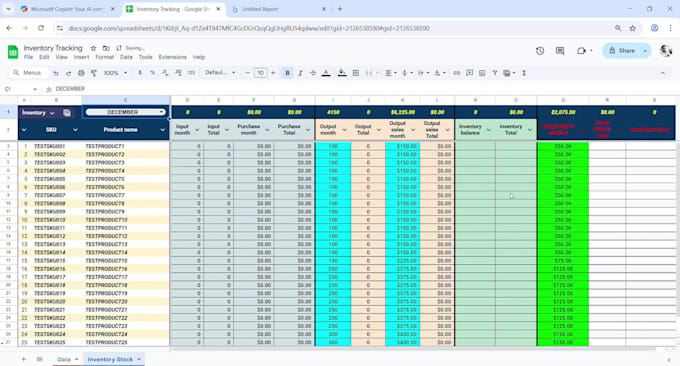Click the insert comment icon
Image resolution: width=680 pixels, height=366 pixels.
(x=469, y=73)
